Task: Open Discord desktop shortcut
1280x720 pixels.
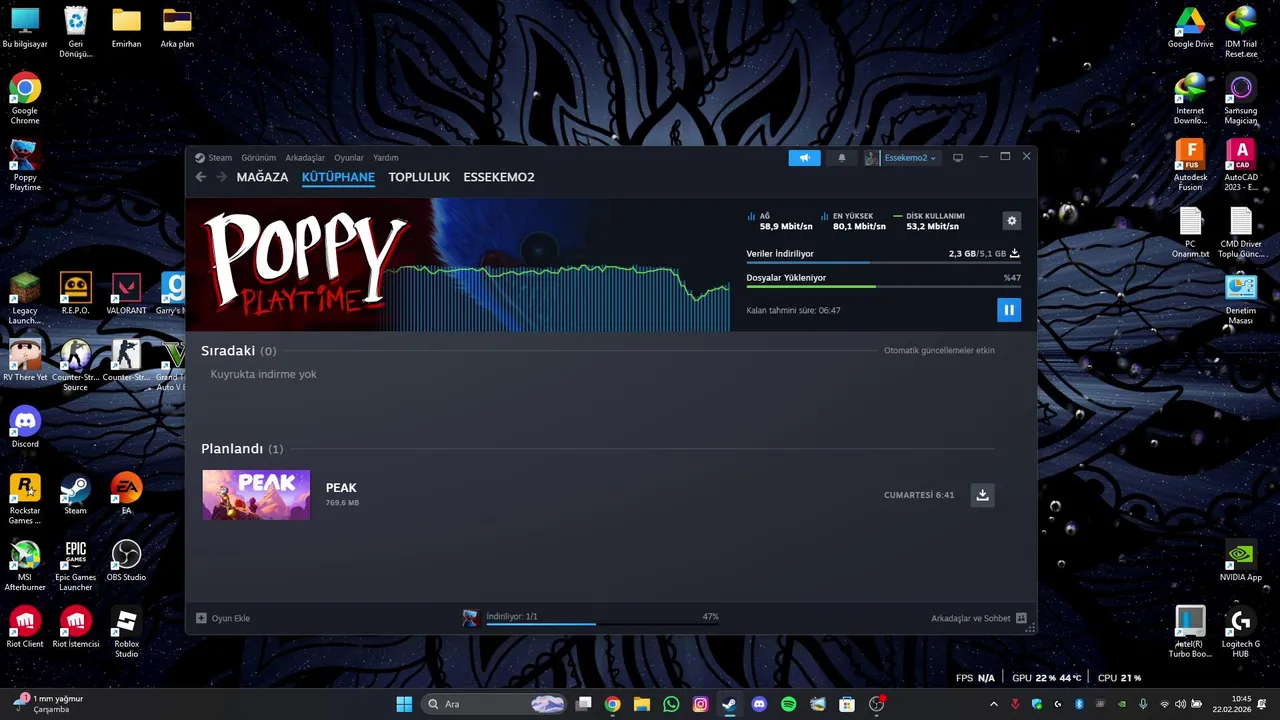Action: (25, 427)
